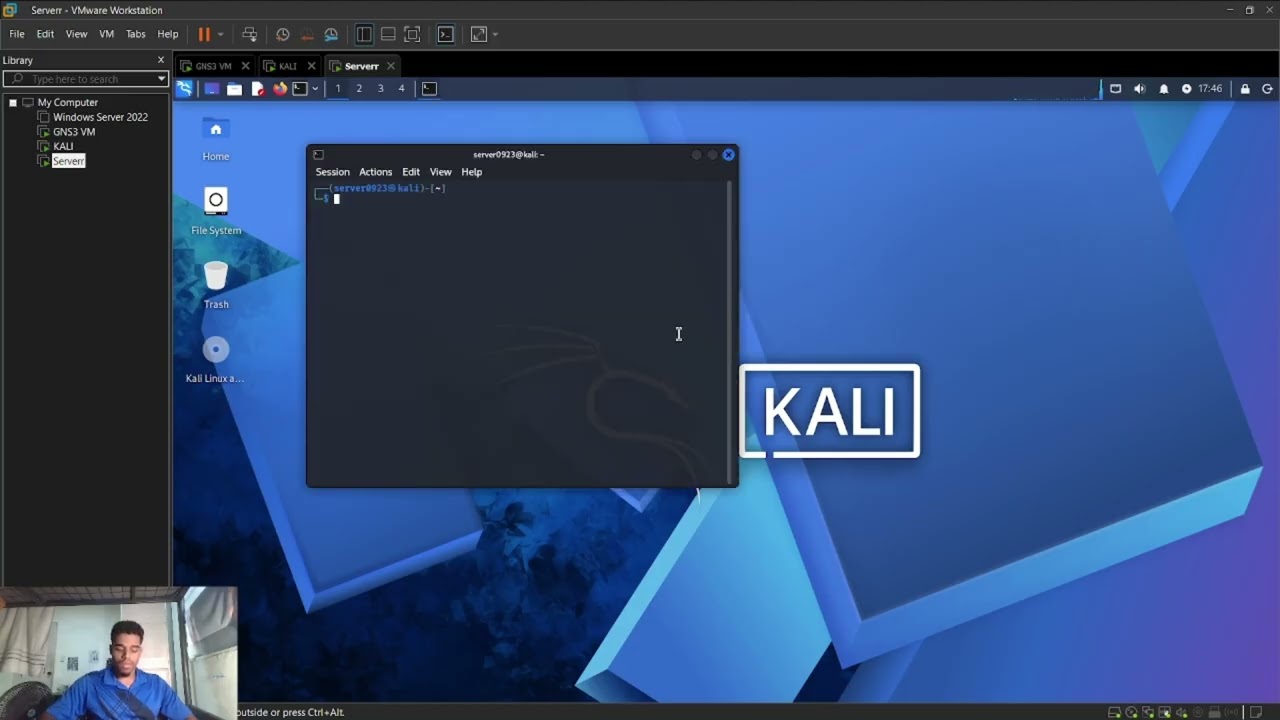Viewport: 1280px width, 720px height.
Task: Open the stretch guest dropdown arrow
Action: (x=495, y=34)
